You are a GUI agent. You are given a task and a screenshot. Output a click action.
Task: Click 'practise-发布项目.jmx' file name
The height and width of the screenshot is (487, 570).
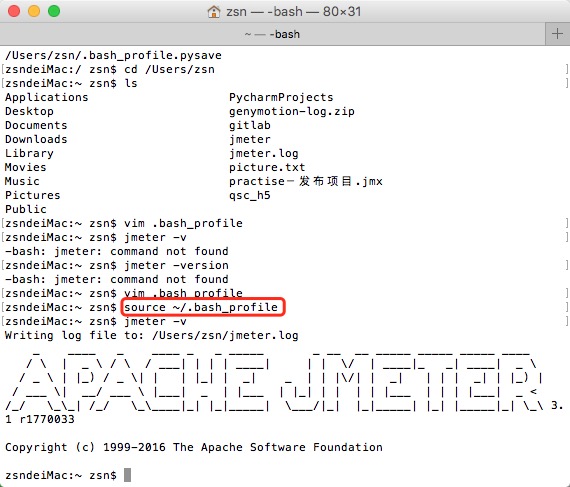(x=306, y=181)
